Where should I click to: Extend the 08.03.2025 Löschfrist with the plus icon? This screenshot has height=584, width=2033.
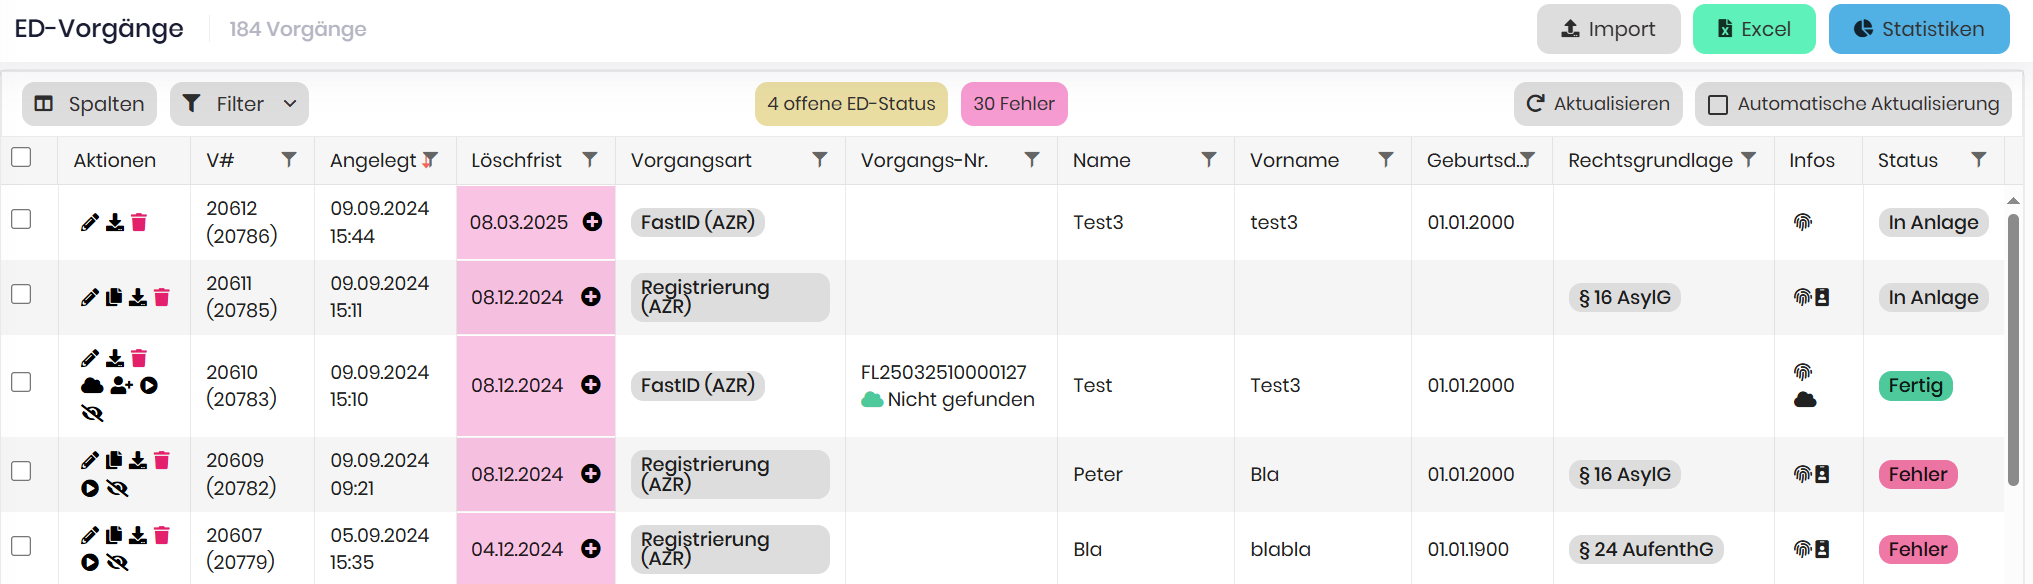(x=592, y=222)
